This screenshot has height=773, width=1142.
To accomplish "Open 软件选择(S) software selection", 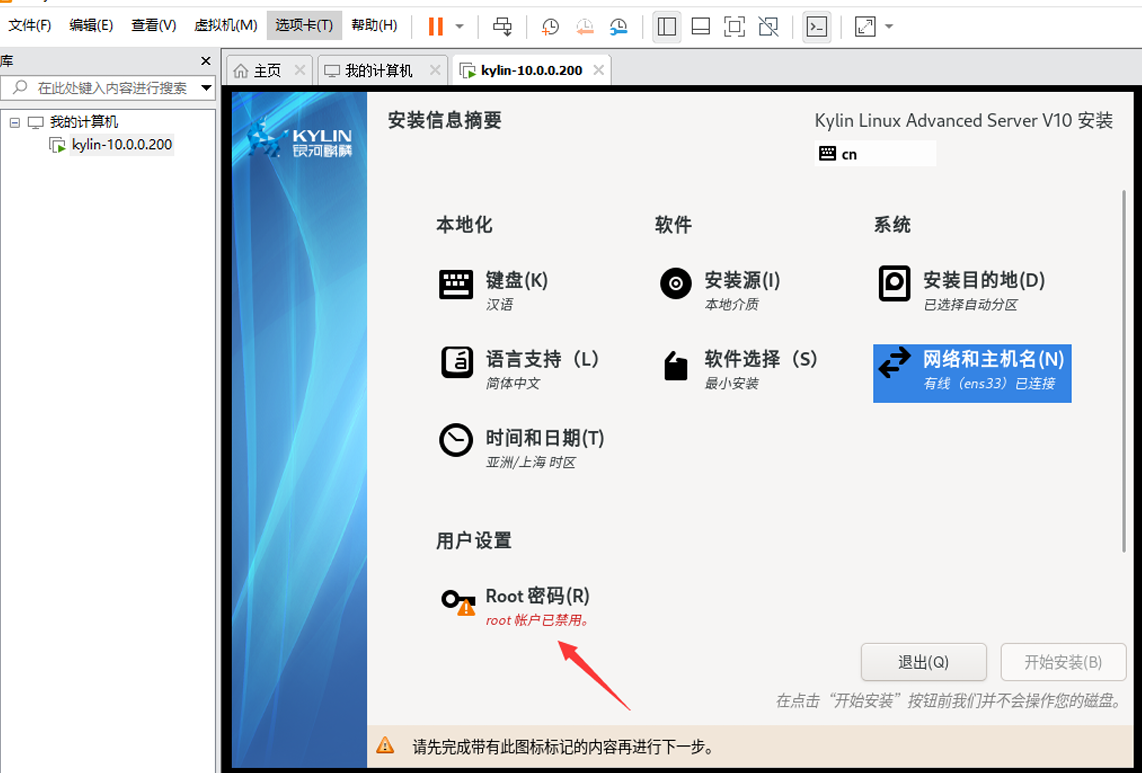I will point(739,369).
